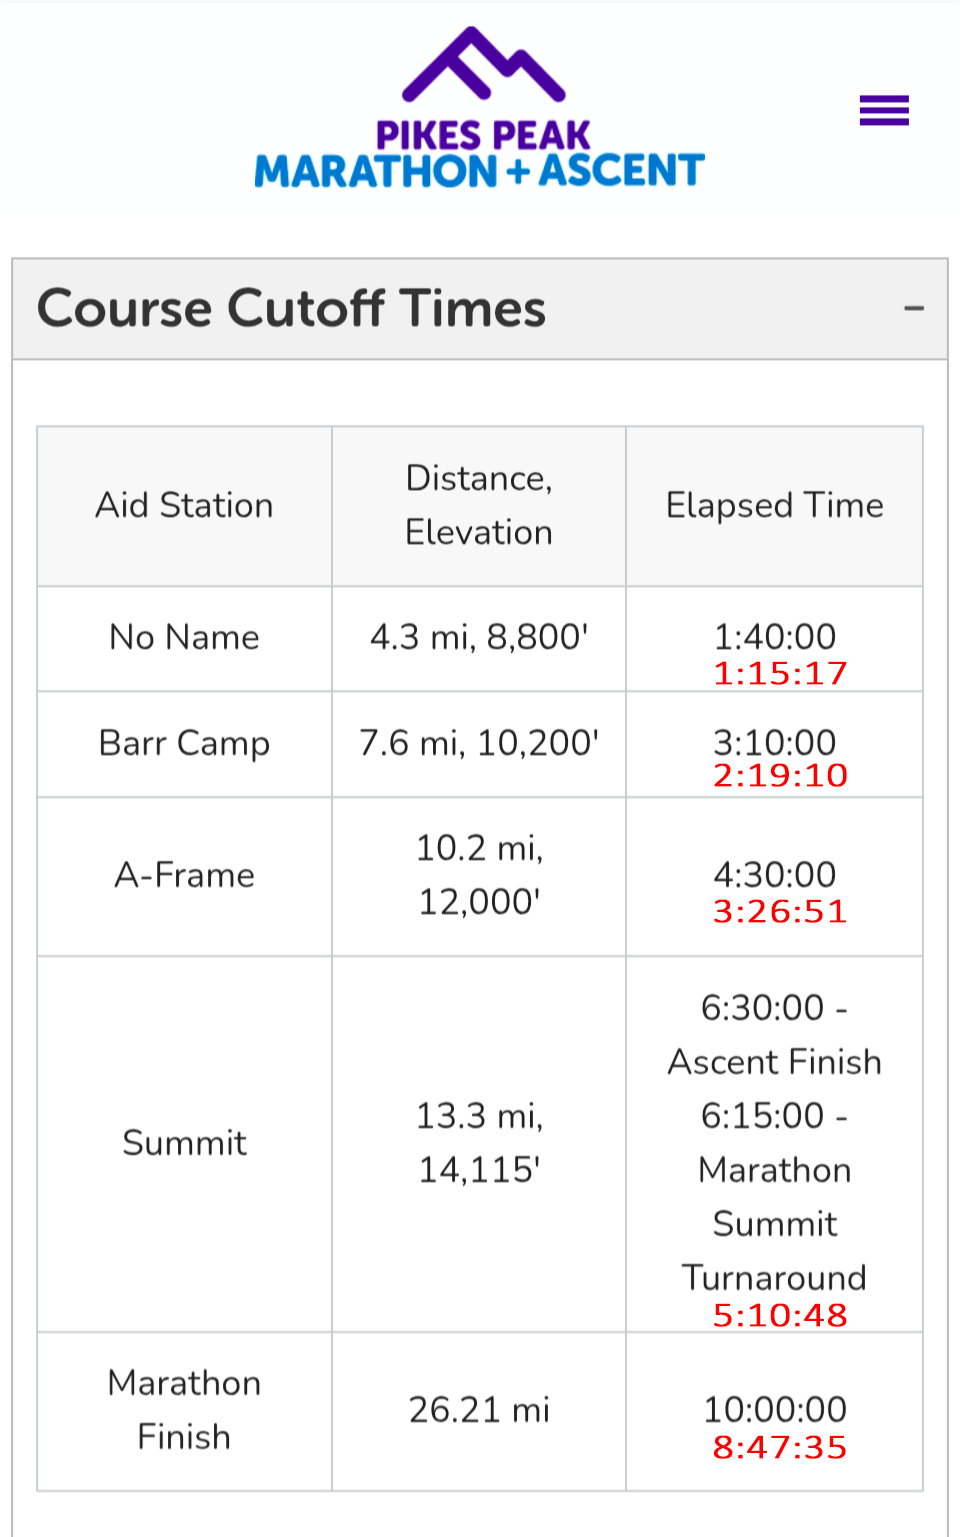Select the Distance, Elevation column header
The height and width of the screenshot is (1537, 960).
tap(479, 506)
